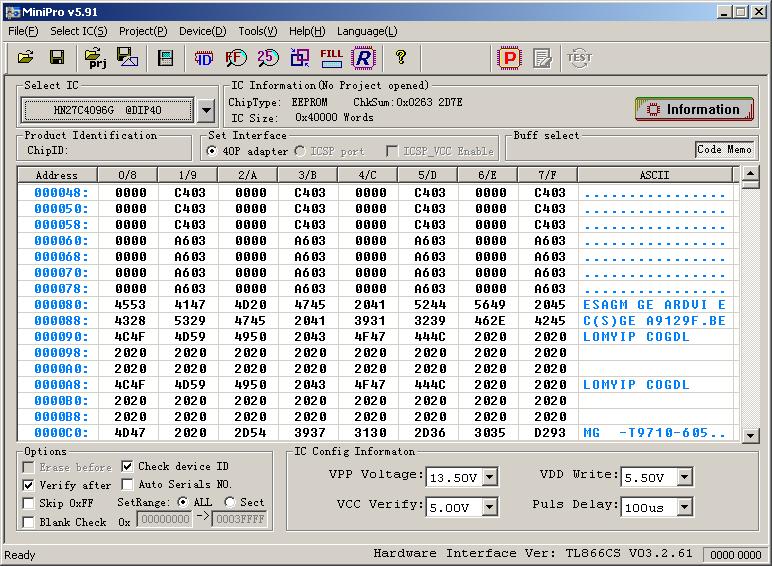Click ASCII text MG -T9710-605..

coord(654,433)
